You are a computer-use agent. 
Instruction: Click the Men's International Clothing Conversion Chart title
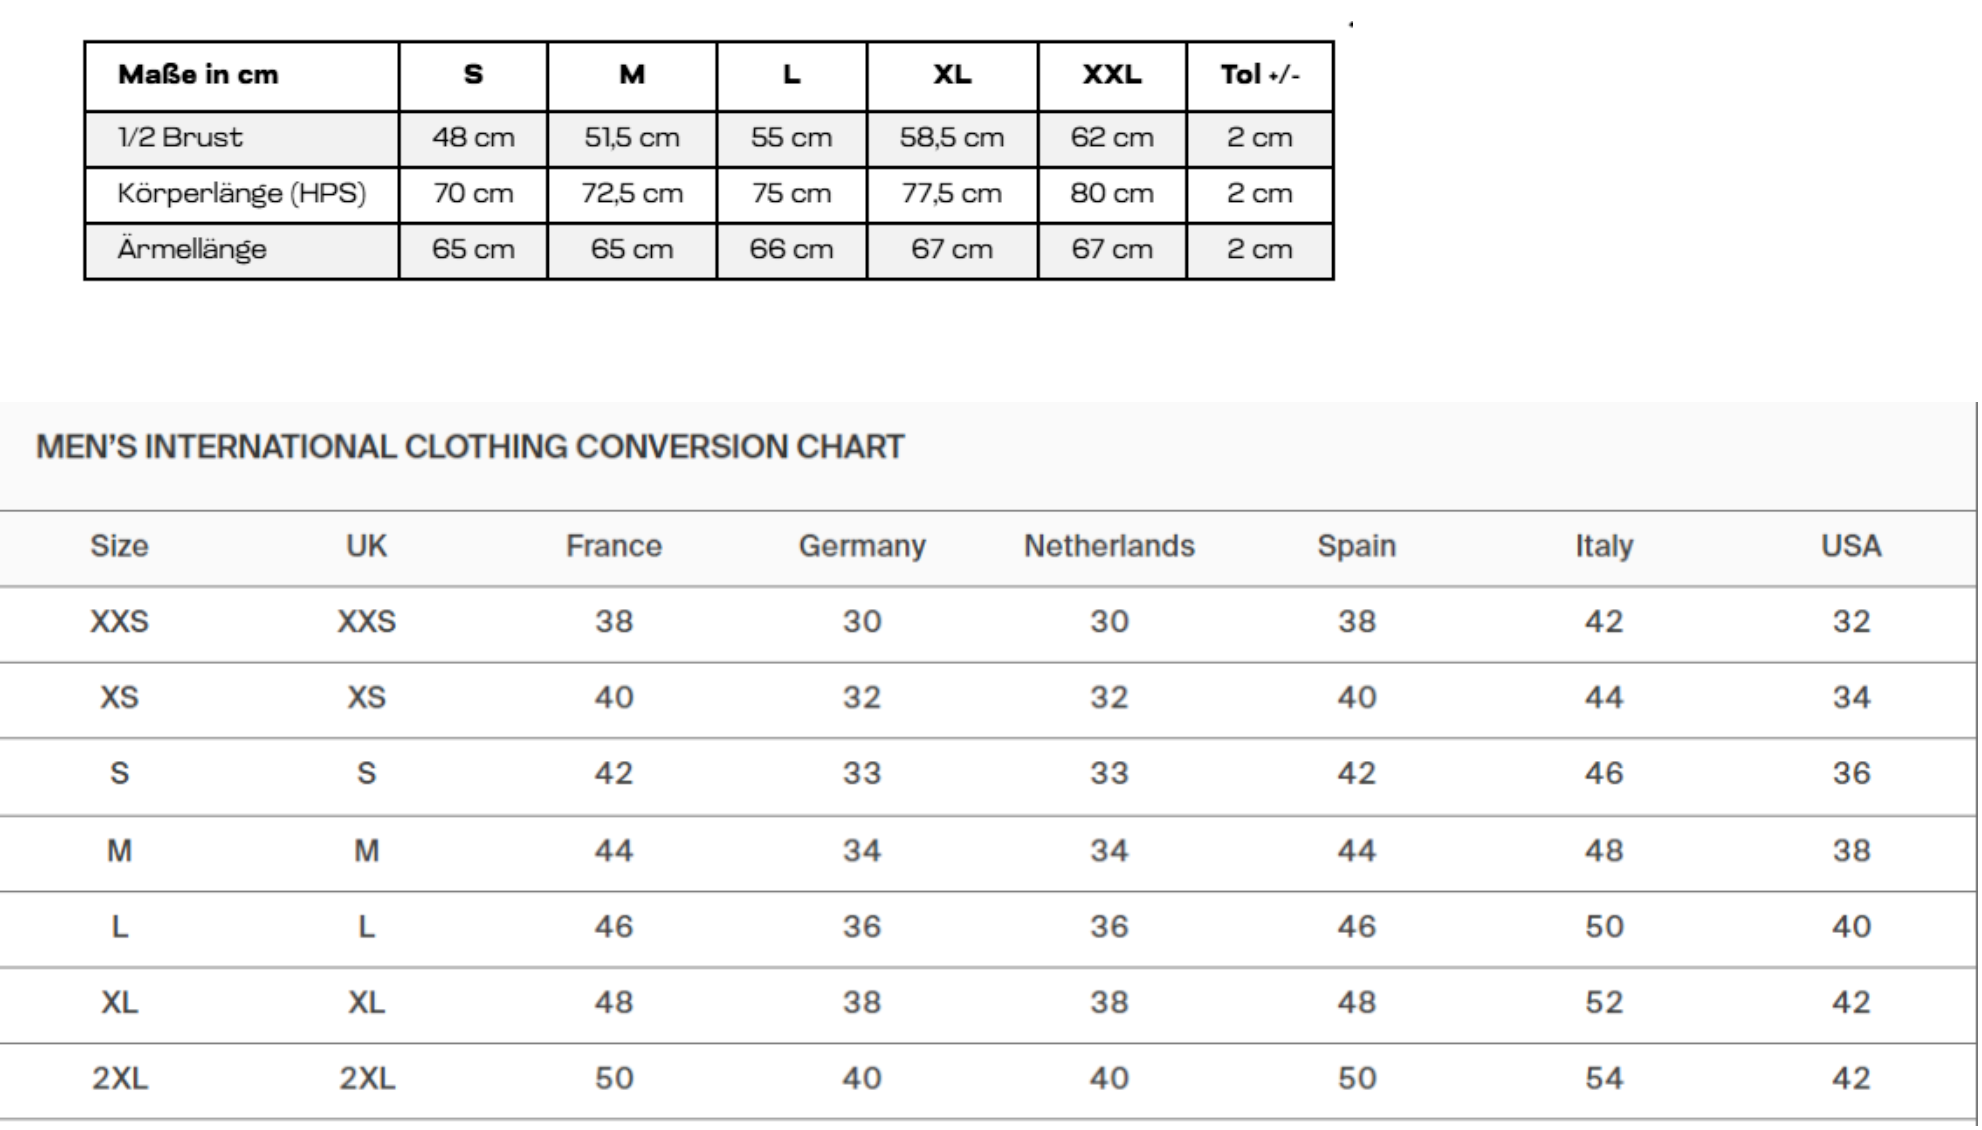pyautogui.click(x=470, y=447)
